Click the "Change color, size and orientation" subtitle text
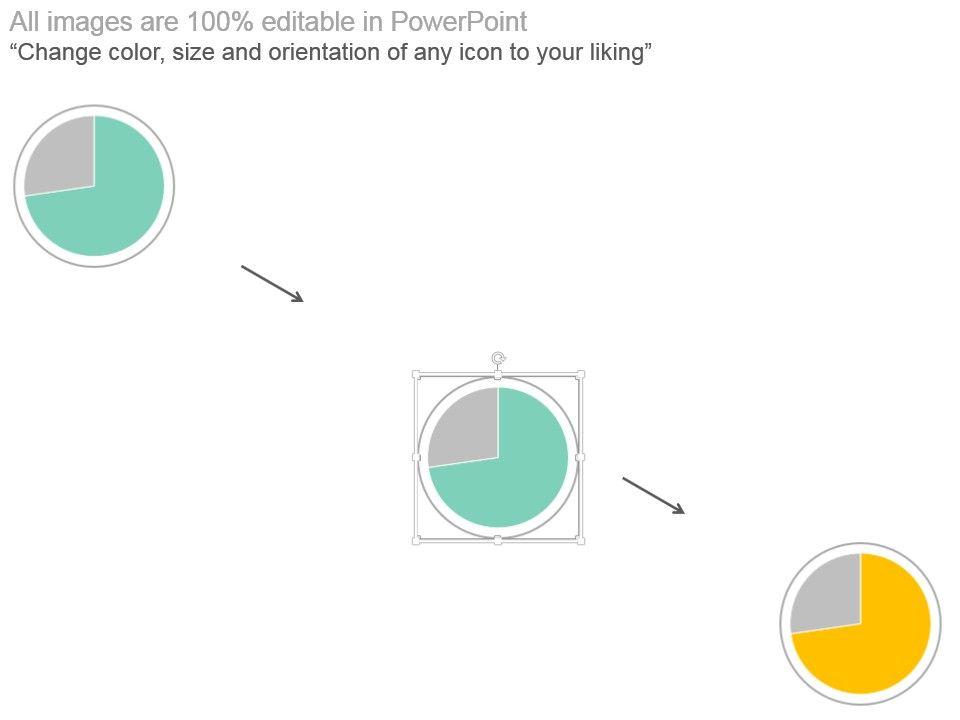Screen dimensions: 960x720 [330, 53]
